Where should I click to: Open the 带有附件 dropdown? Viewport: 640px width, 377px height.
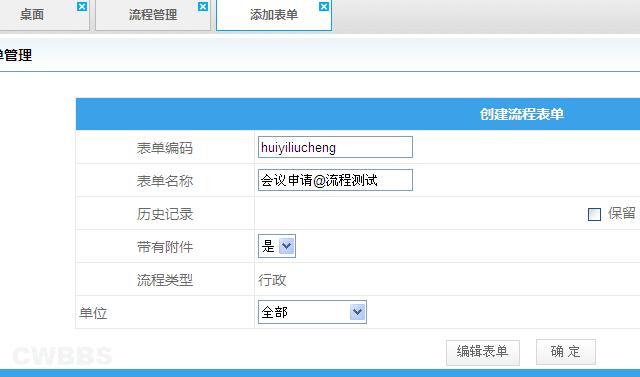[277, 246]
